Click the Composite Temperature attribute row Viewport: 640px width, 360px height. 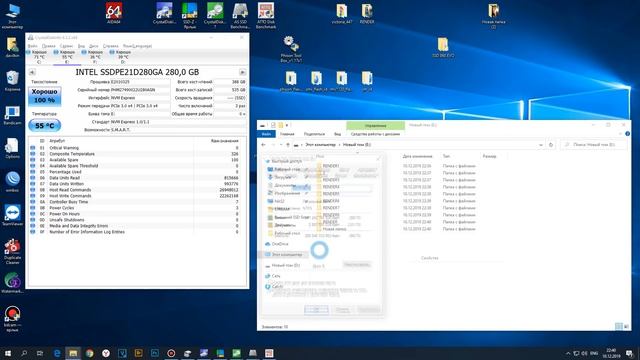(137, 154)
